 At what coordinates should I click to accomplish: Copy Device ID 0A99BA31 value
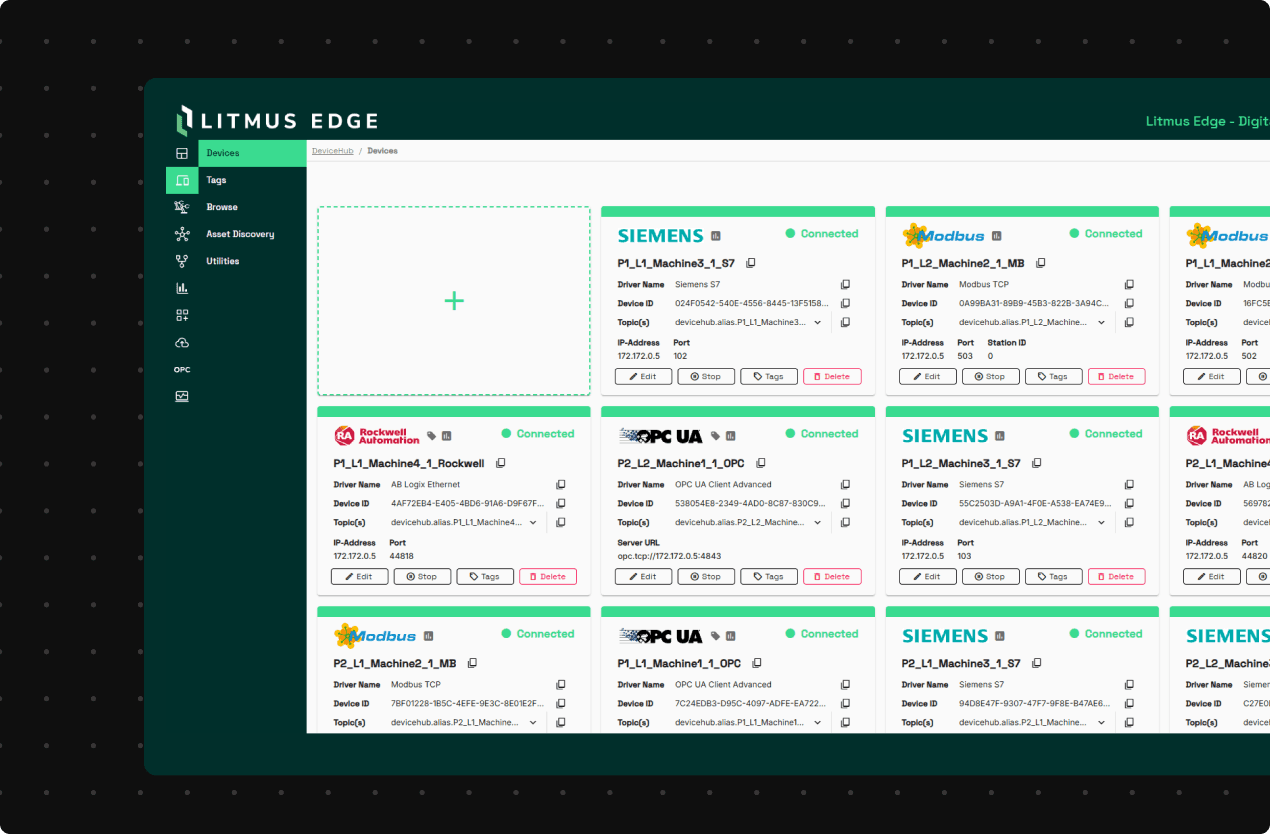(1129, 304)
